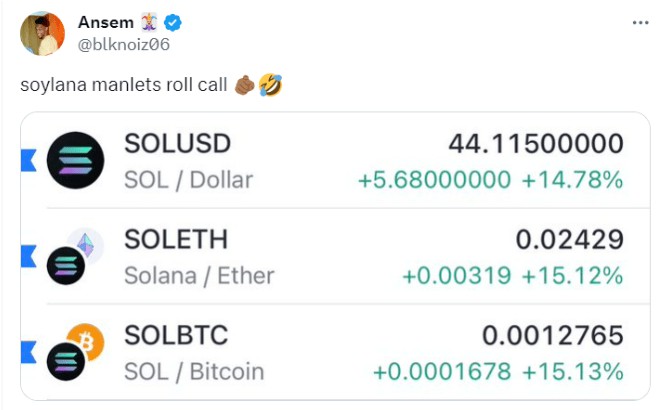Open the @blknoiz06 handle link
Image resolution: width=660 pixels, height=410 pixels.
point(124,44)
